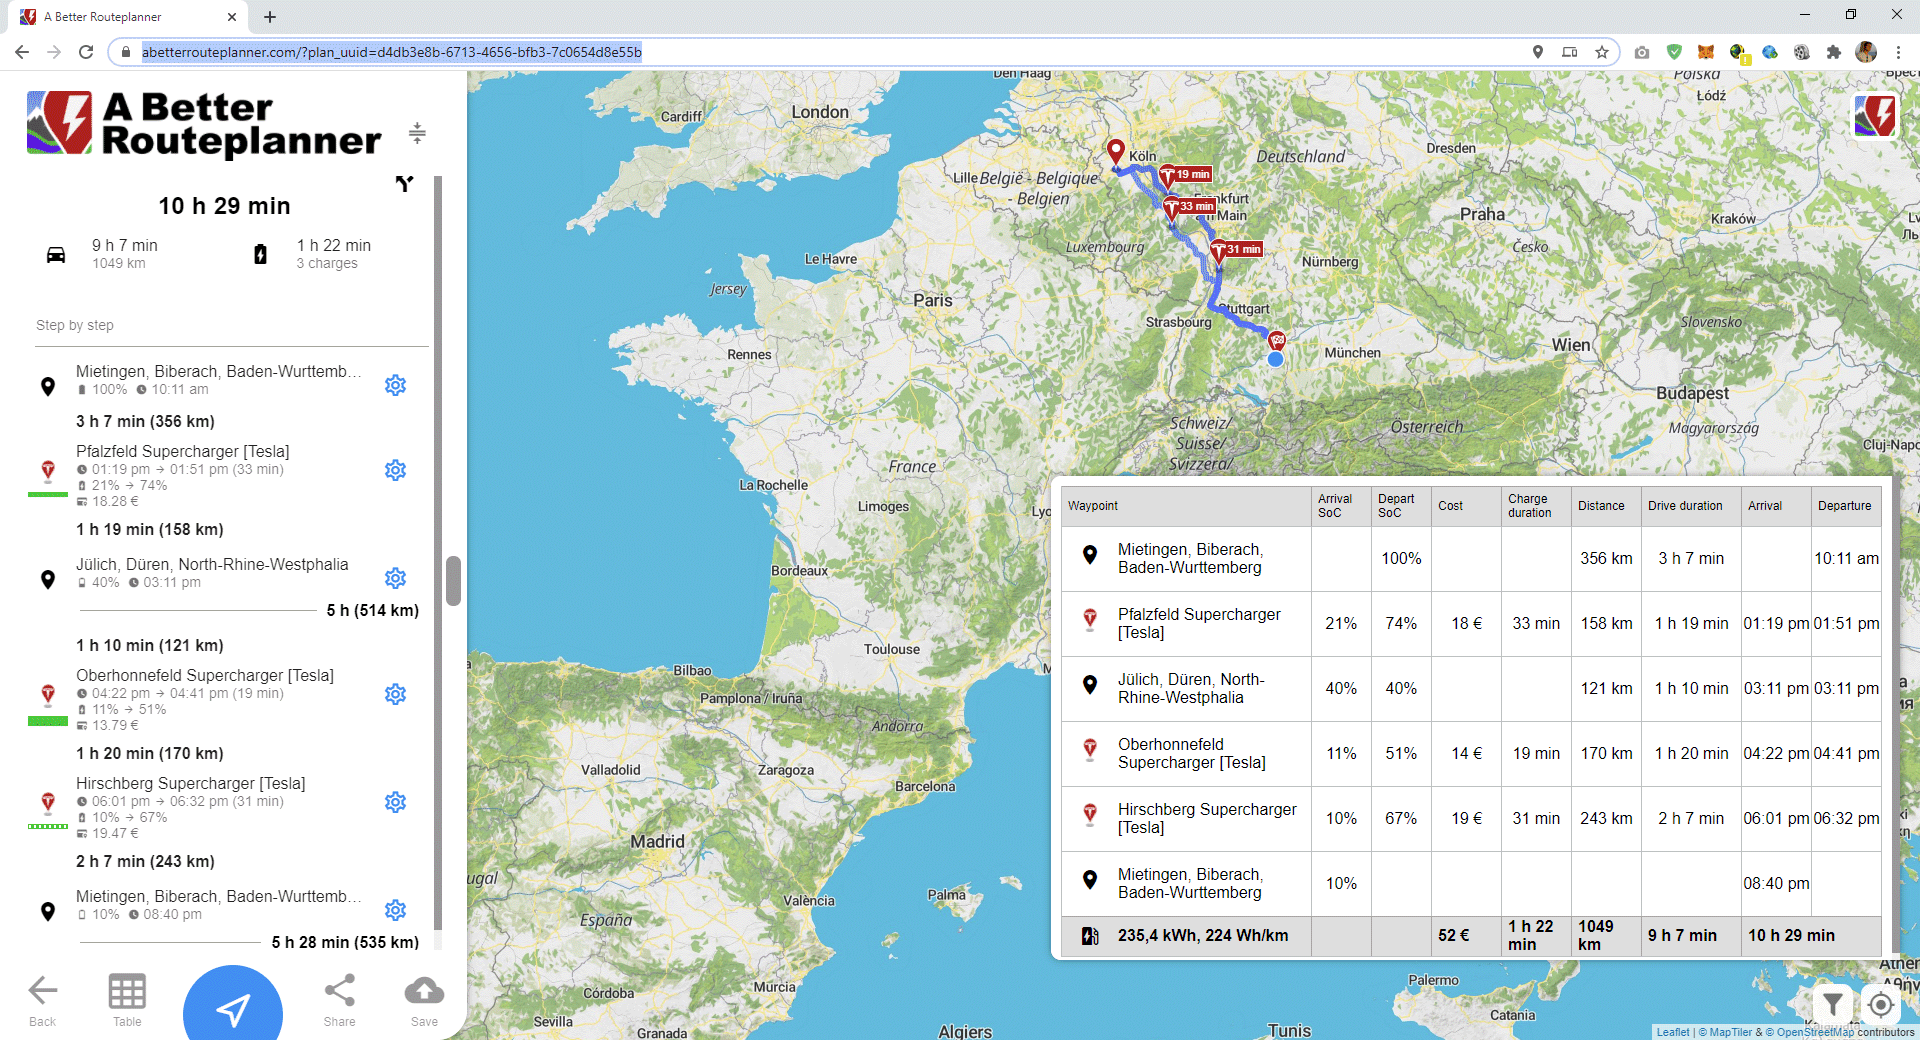Click the Back arrow button
1920x1040 pixels.
point(42,1000)
